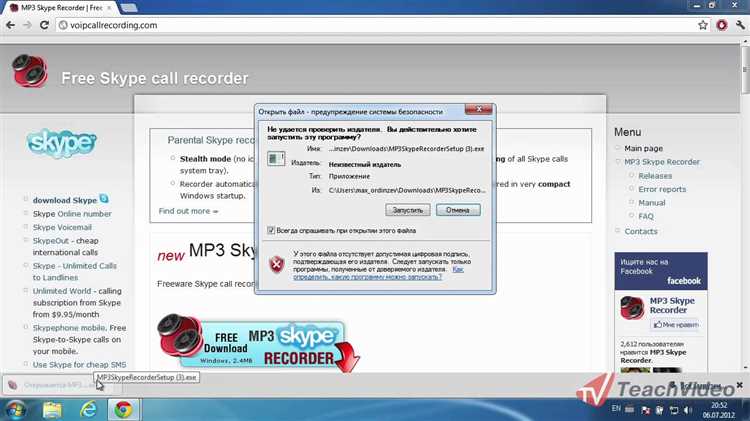Open Skype Unlimited Calls to Landlines link
Screen dimensions: 750x421
75,271
